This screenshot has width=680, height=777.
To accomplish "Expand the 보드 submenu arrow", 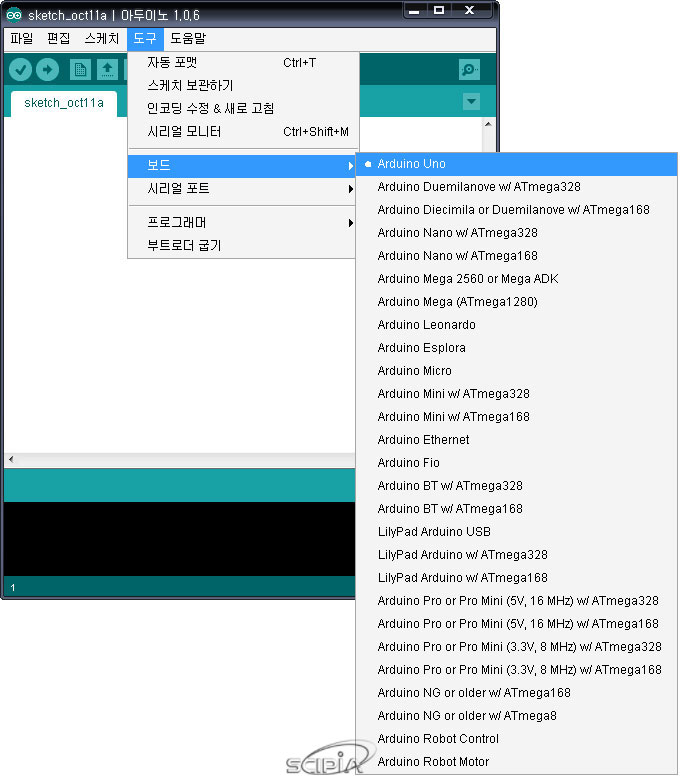I will coord(351,166).
